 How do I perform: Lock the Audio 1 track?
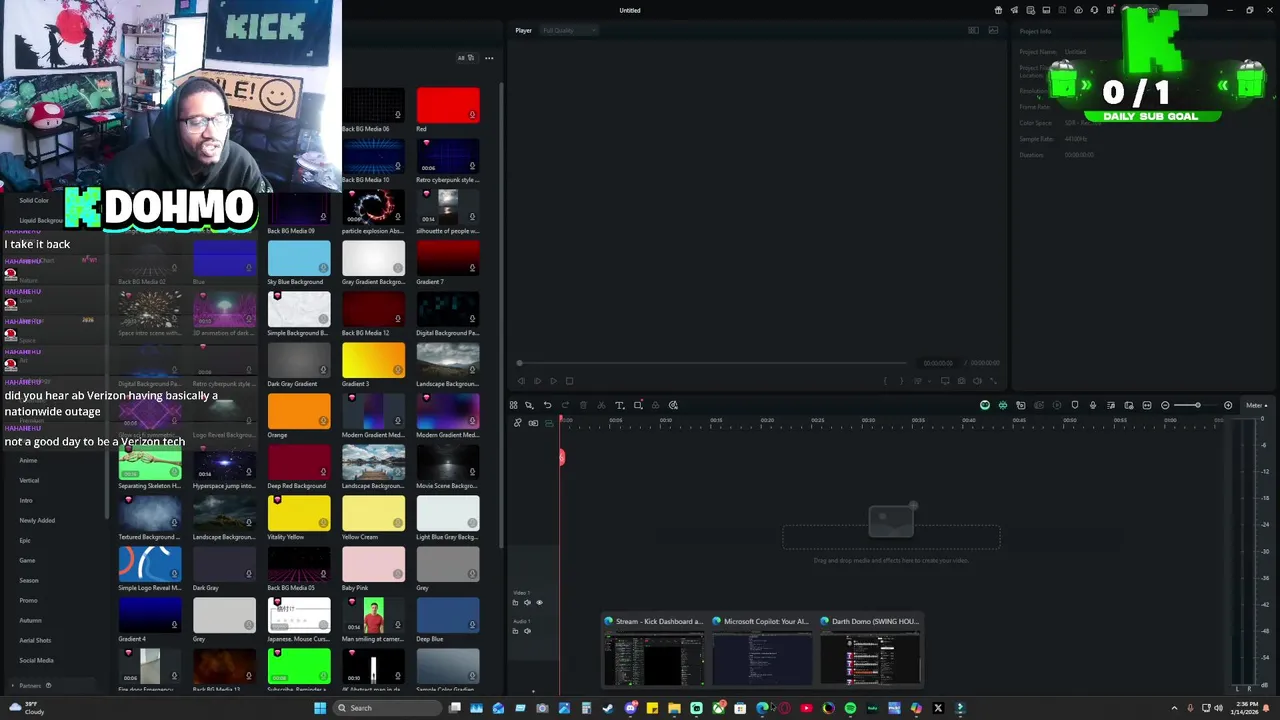pyautogui.click(x=515, y=631)
